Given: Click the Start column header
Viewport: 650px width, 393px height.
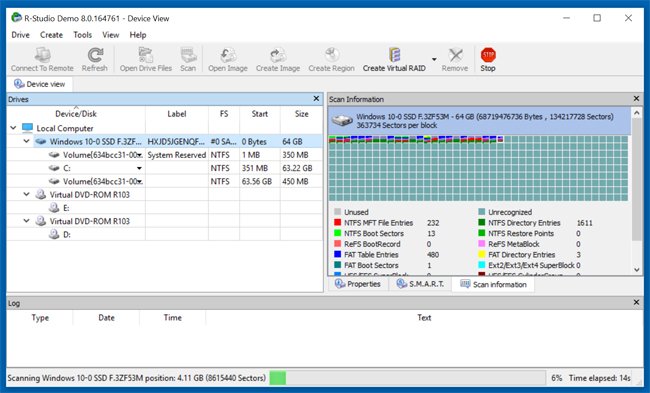Looking at the screenshot, I should tap(260, 114).
